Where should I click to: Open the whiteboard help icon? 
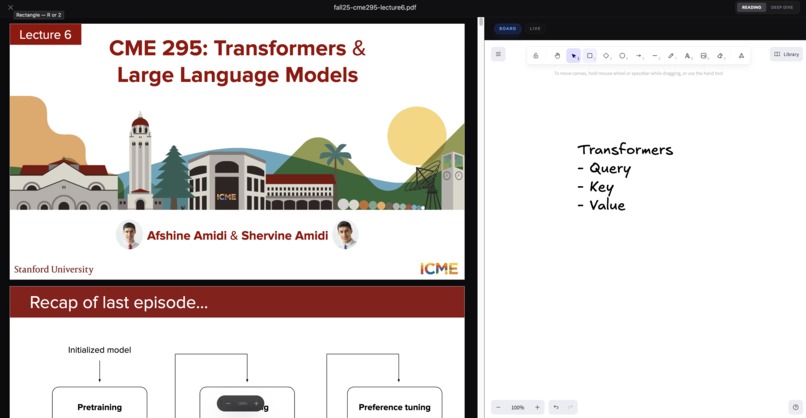point(795,407)
